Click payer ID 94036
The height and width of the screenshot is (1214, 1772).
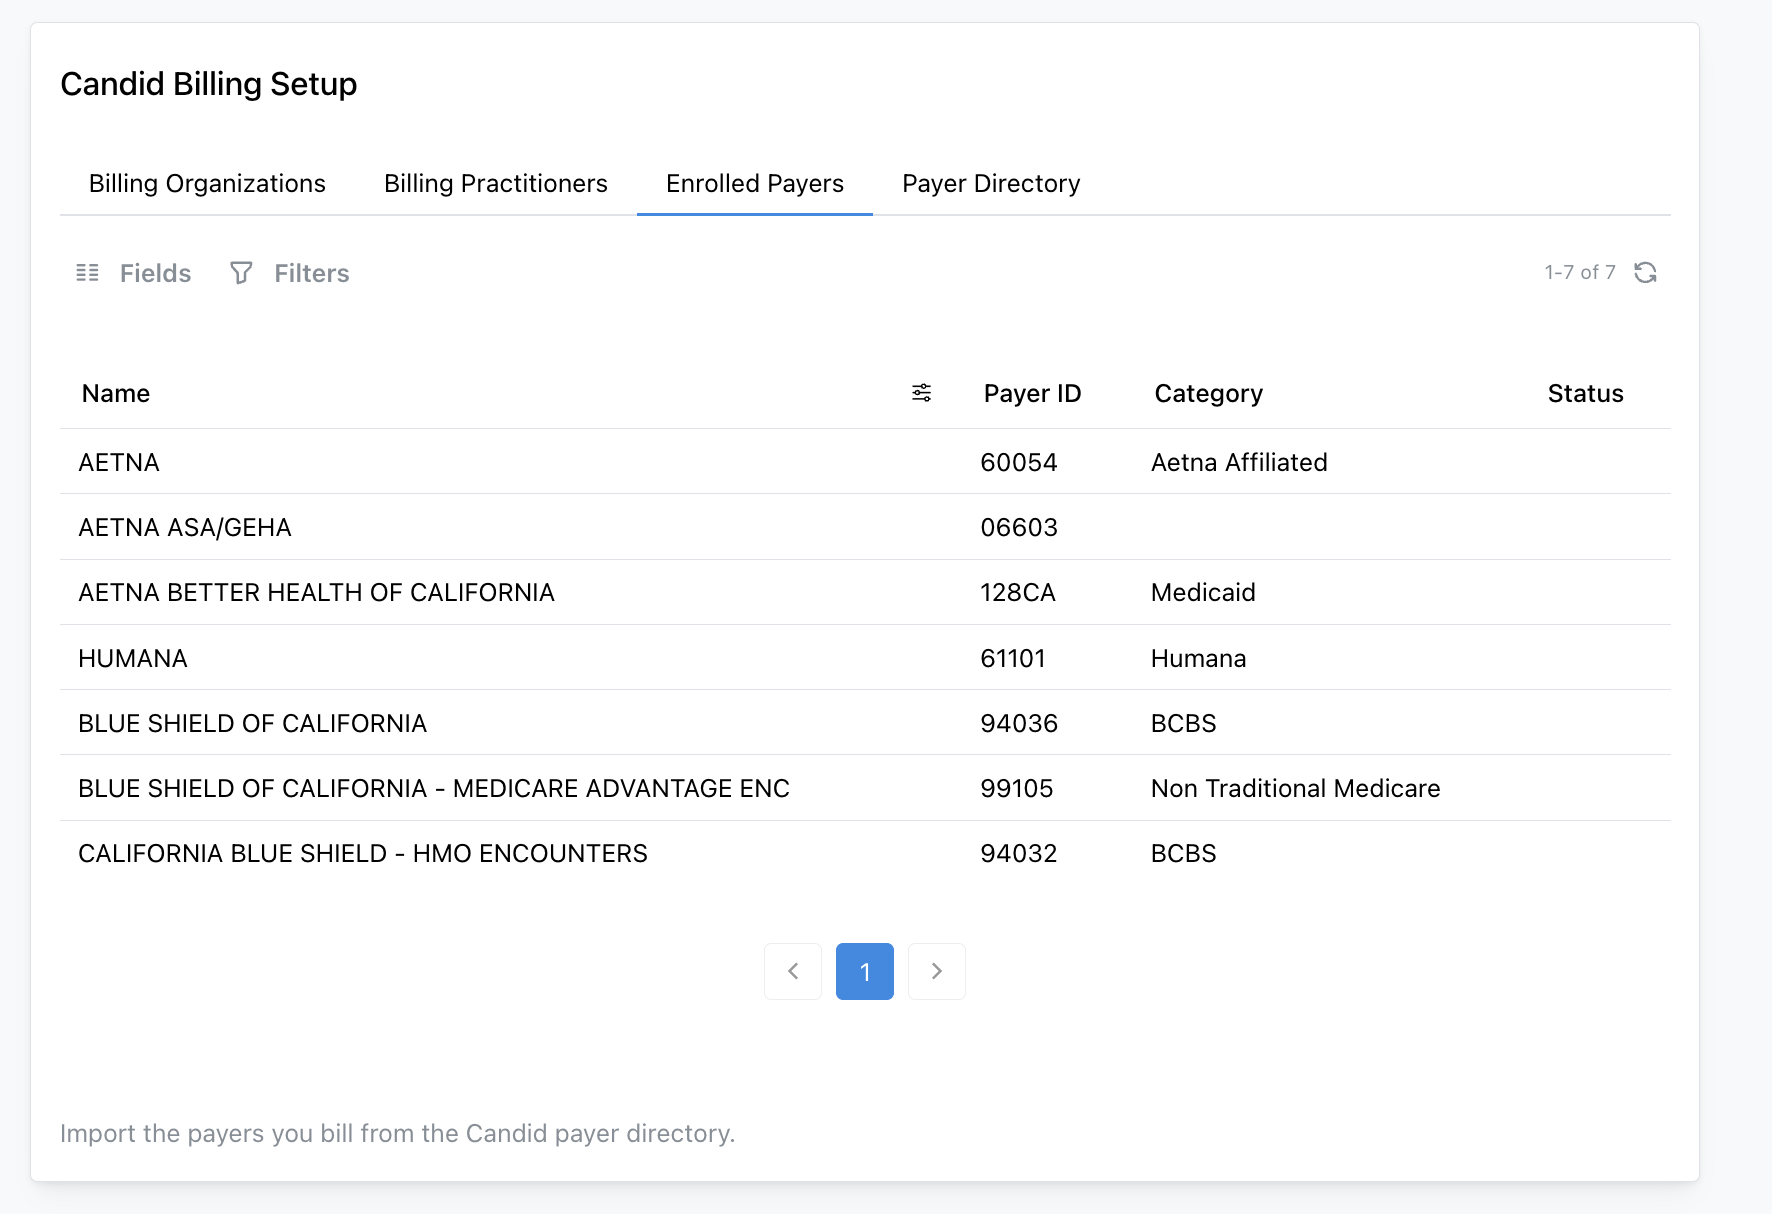point(1019,723)
